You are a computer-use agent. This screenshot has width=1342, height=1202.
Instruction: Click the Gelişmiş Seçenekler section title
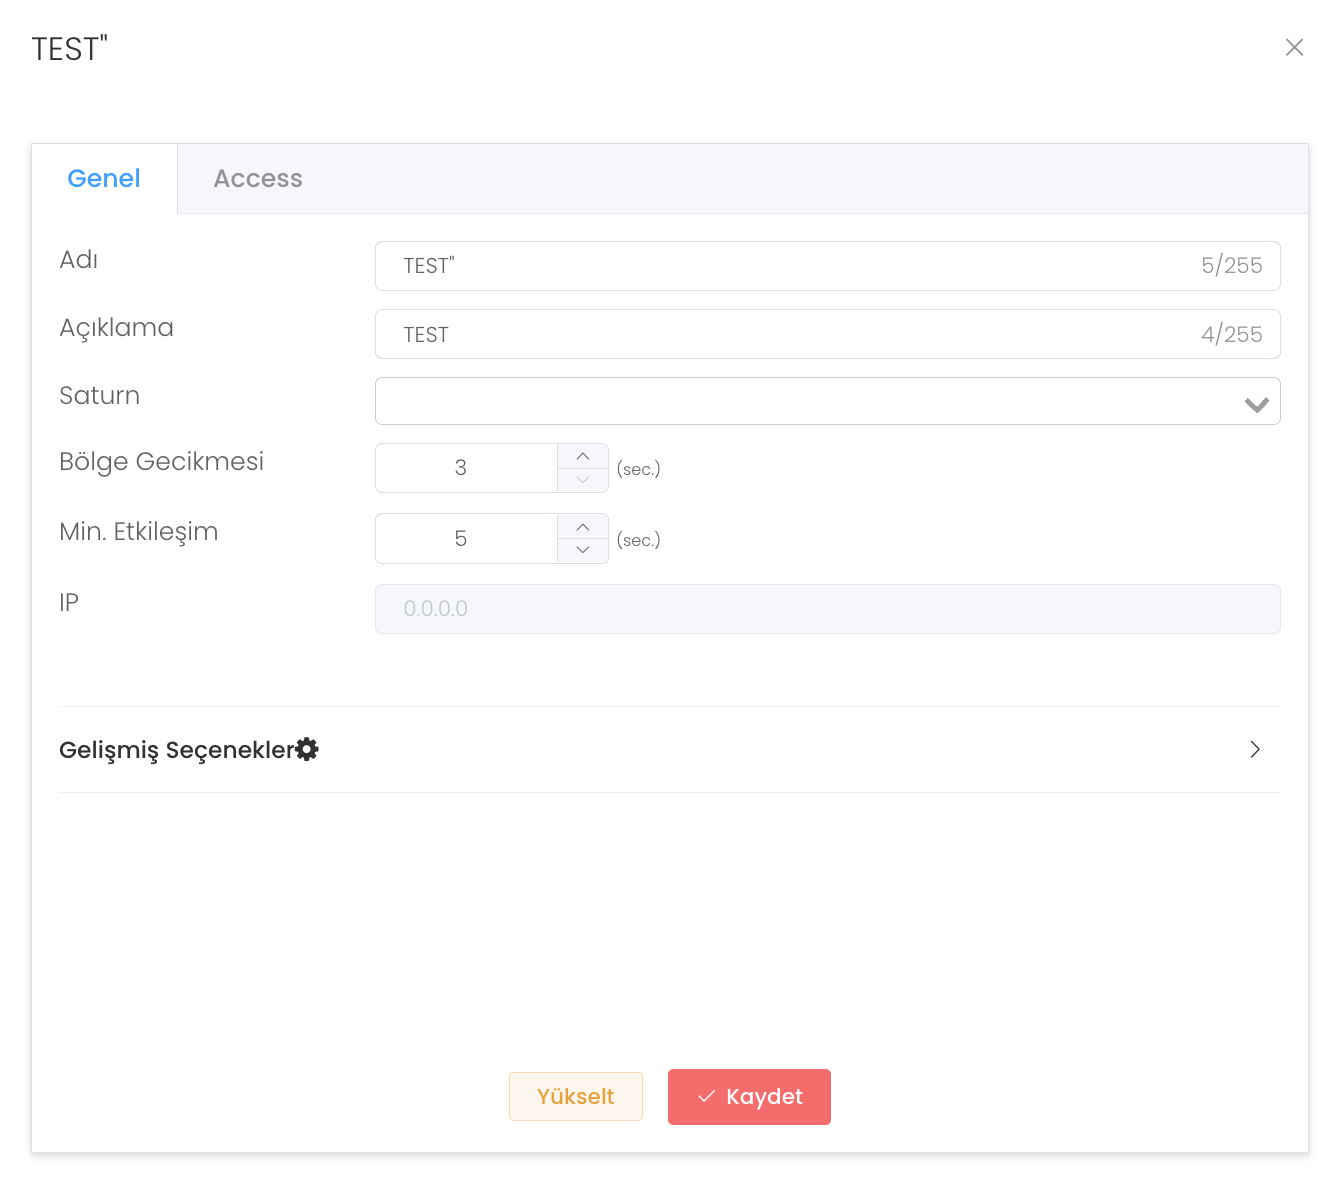point(176,750)
